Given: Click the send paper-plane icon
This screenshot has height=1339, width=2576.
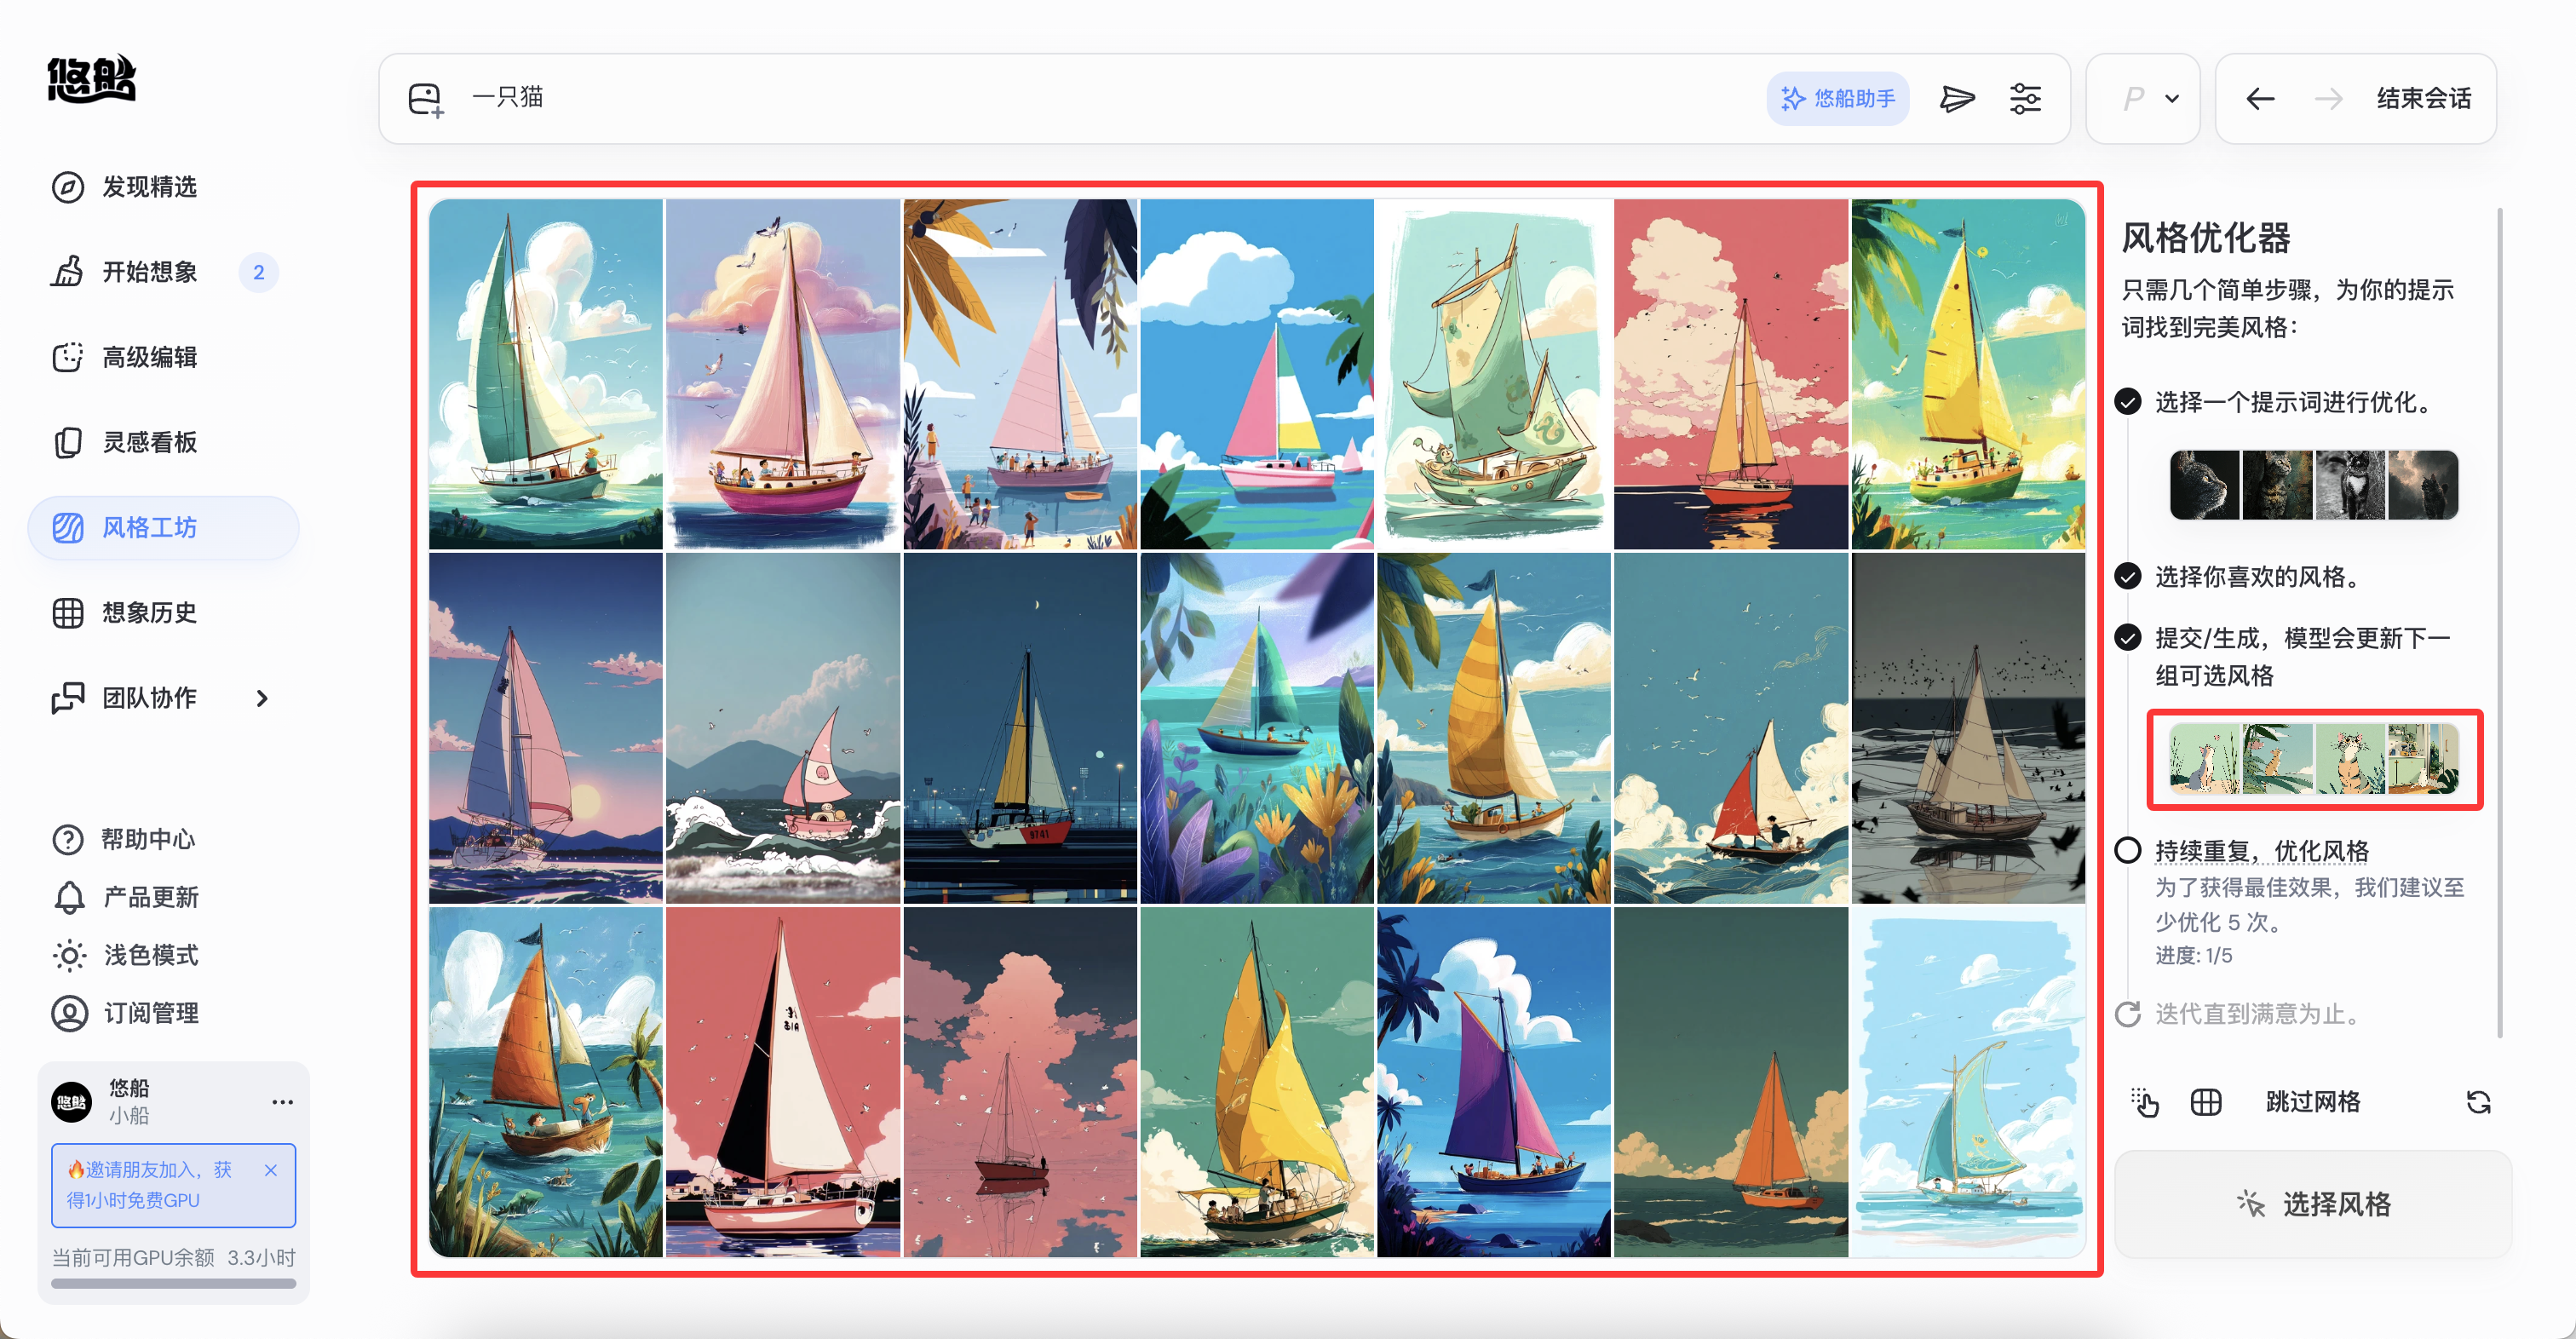Looking at the screenshot, I should point(1957,98).
